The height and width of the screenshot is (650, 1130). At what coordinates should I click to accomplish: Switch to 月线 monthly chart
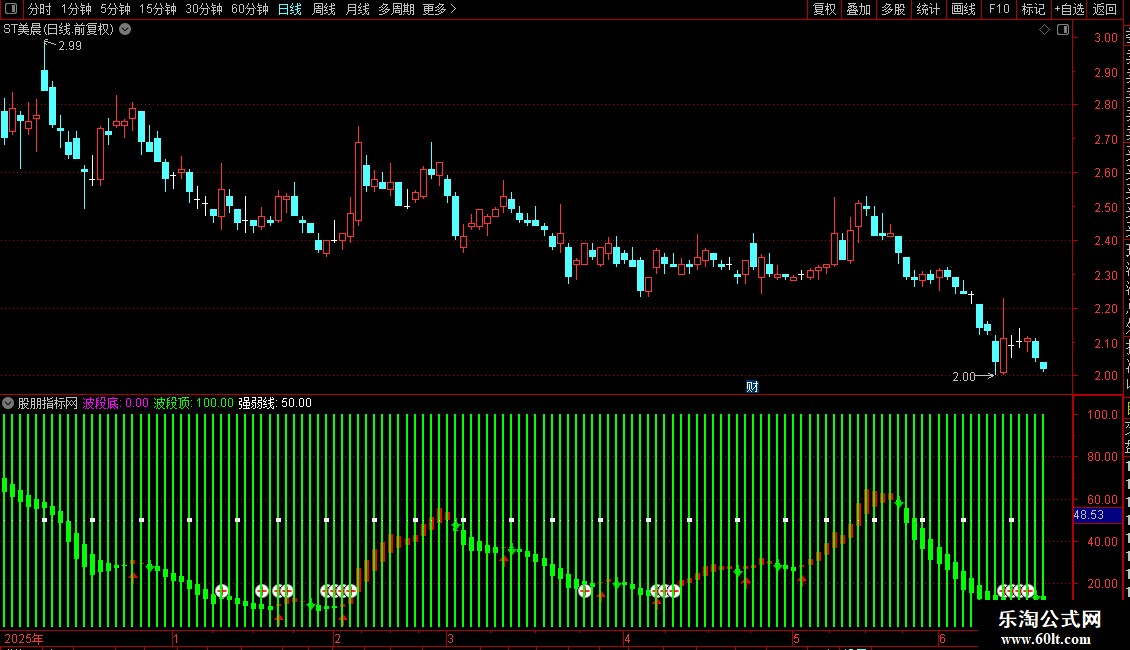pyautogui.click(x=357, y=9)
